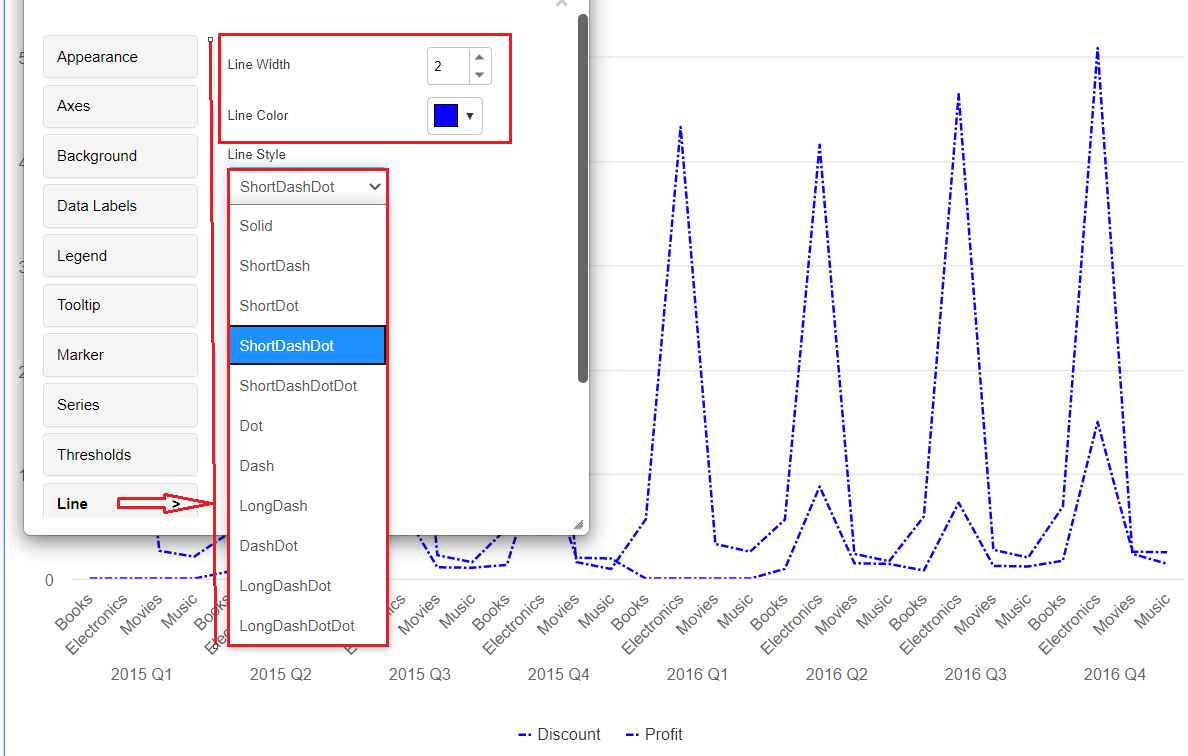Toggle the Profit series in legend
This screenshot has height=756, width=1188.
654,735
